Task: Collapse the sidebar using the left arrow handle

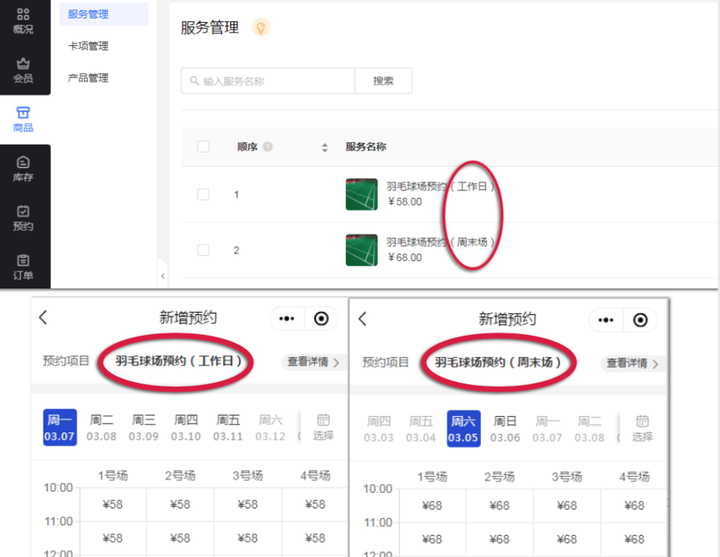Action: 162,276
